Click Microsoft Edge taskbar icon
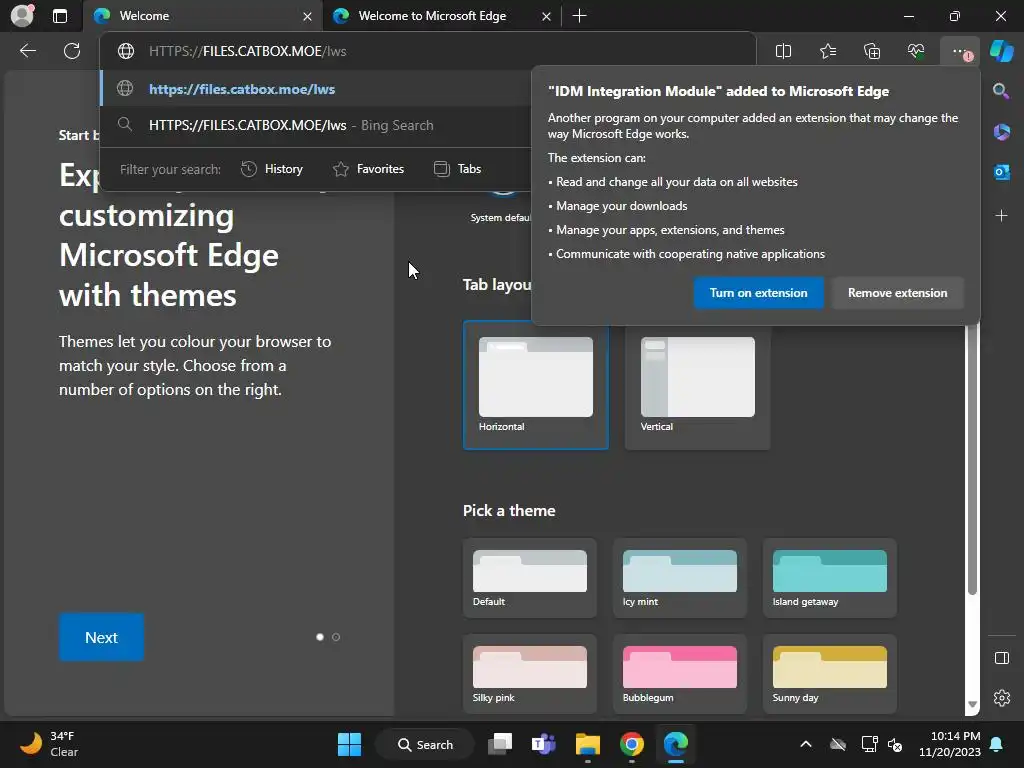 pos(676,744)
